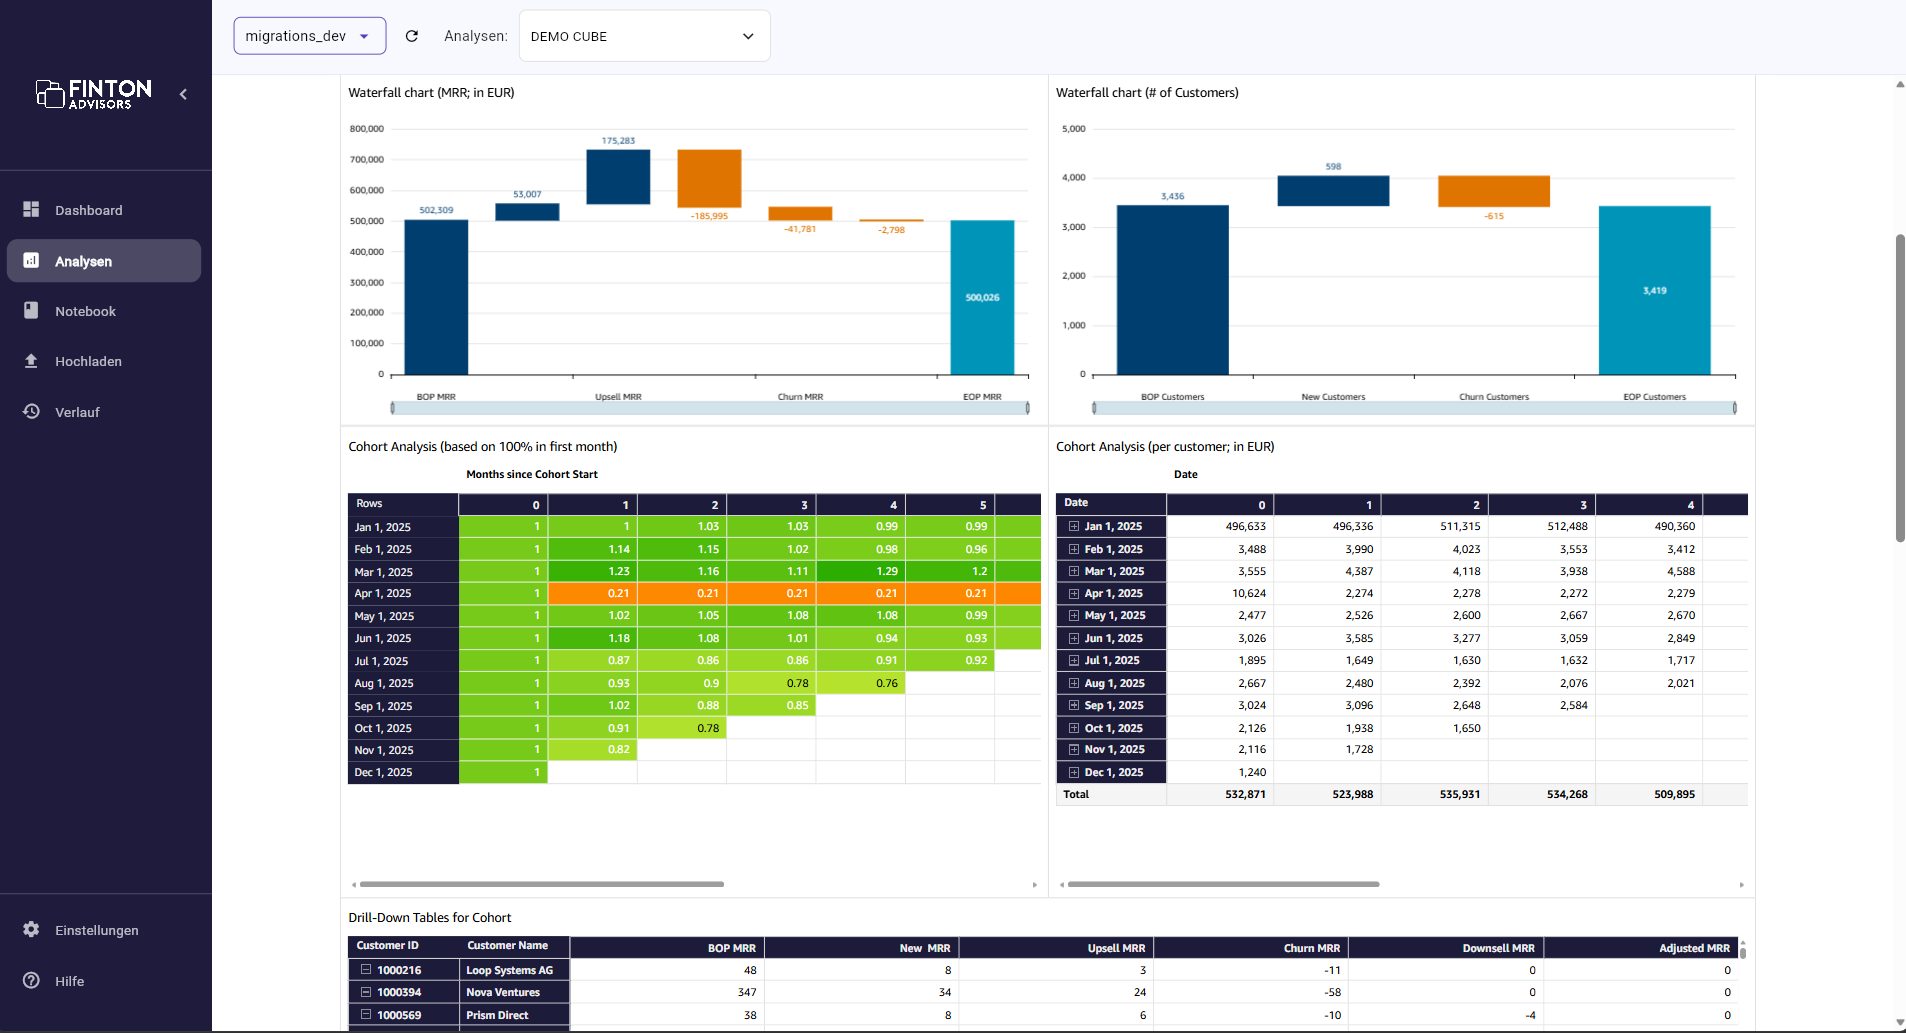Click the Analysen chart icon
The width and height of the screenshot is (1906, 1033).
(31, 260)
